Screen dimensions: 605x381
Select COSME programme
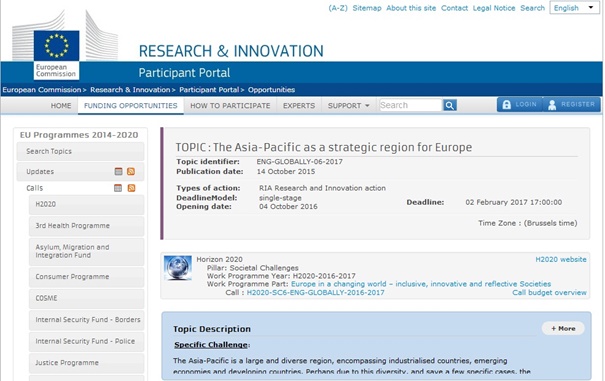pos(86,298)
